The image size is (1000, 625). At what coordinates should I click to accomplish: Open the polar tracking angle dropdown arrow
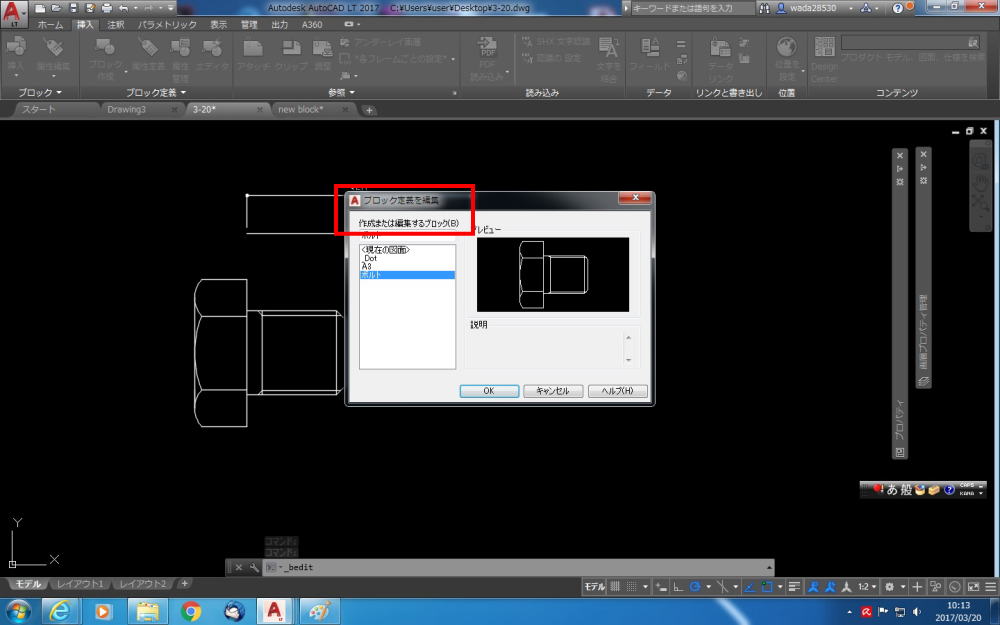[x=708, y=587]
